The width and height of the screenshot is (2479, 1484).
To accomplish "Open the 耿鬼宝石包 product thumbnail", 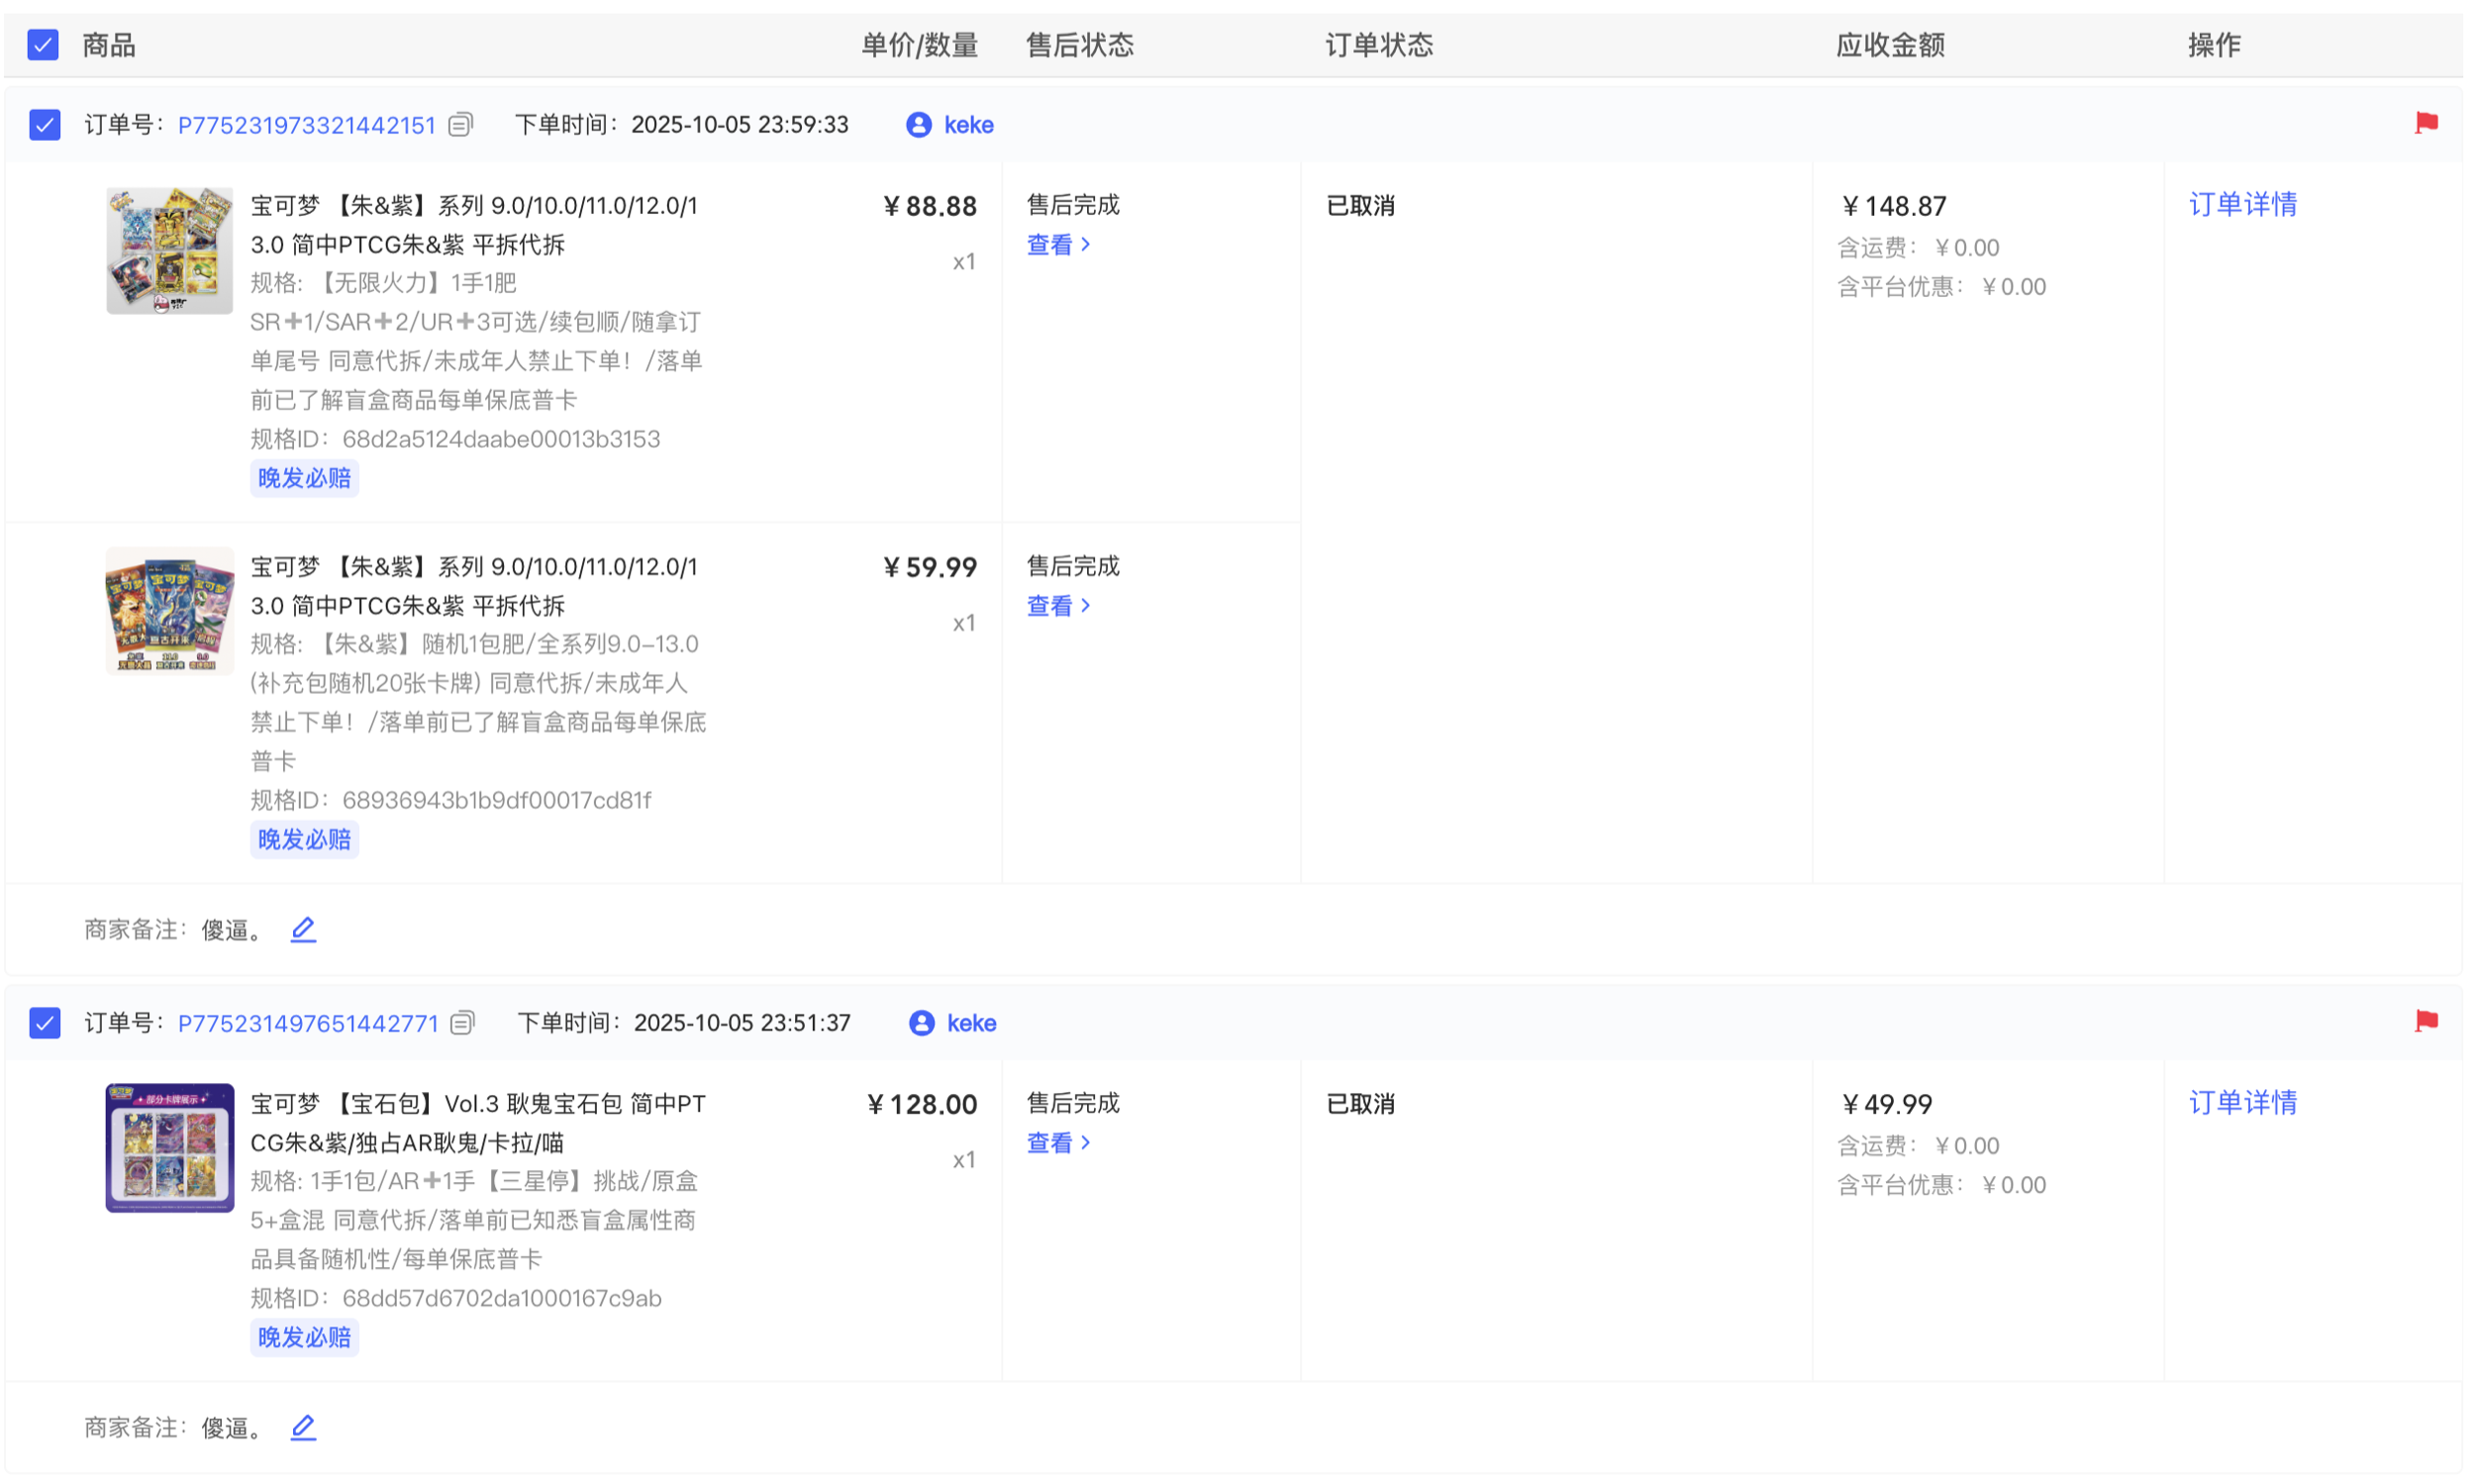I will pyautogui.click(x=170, y=1148).
